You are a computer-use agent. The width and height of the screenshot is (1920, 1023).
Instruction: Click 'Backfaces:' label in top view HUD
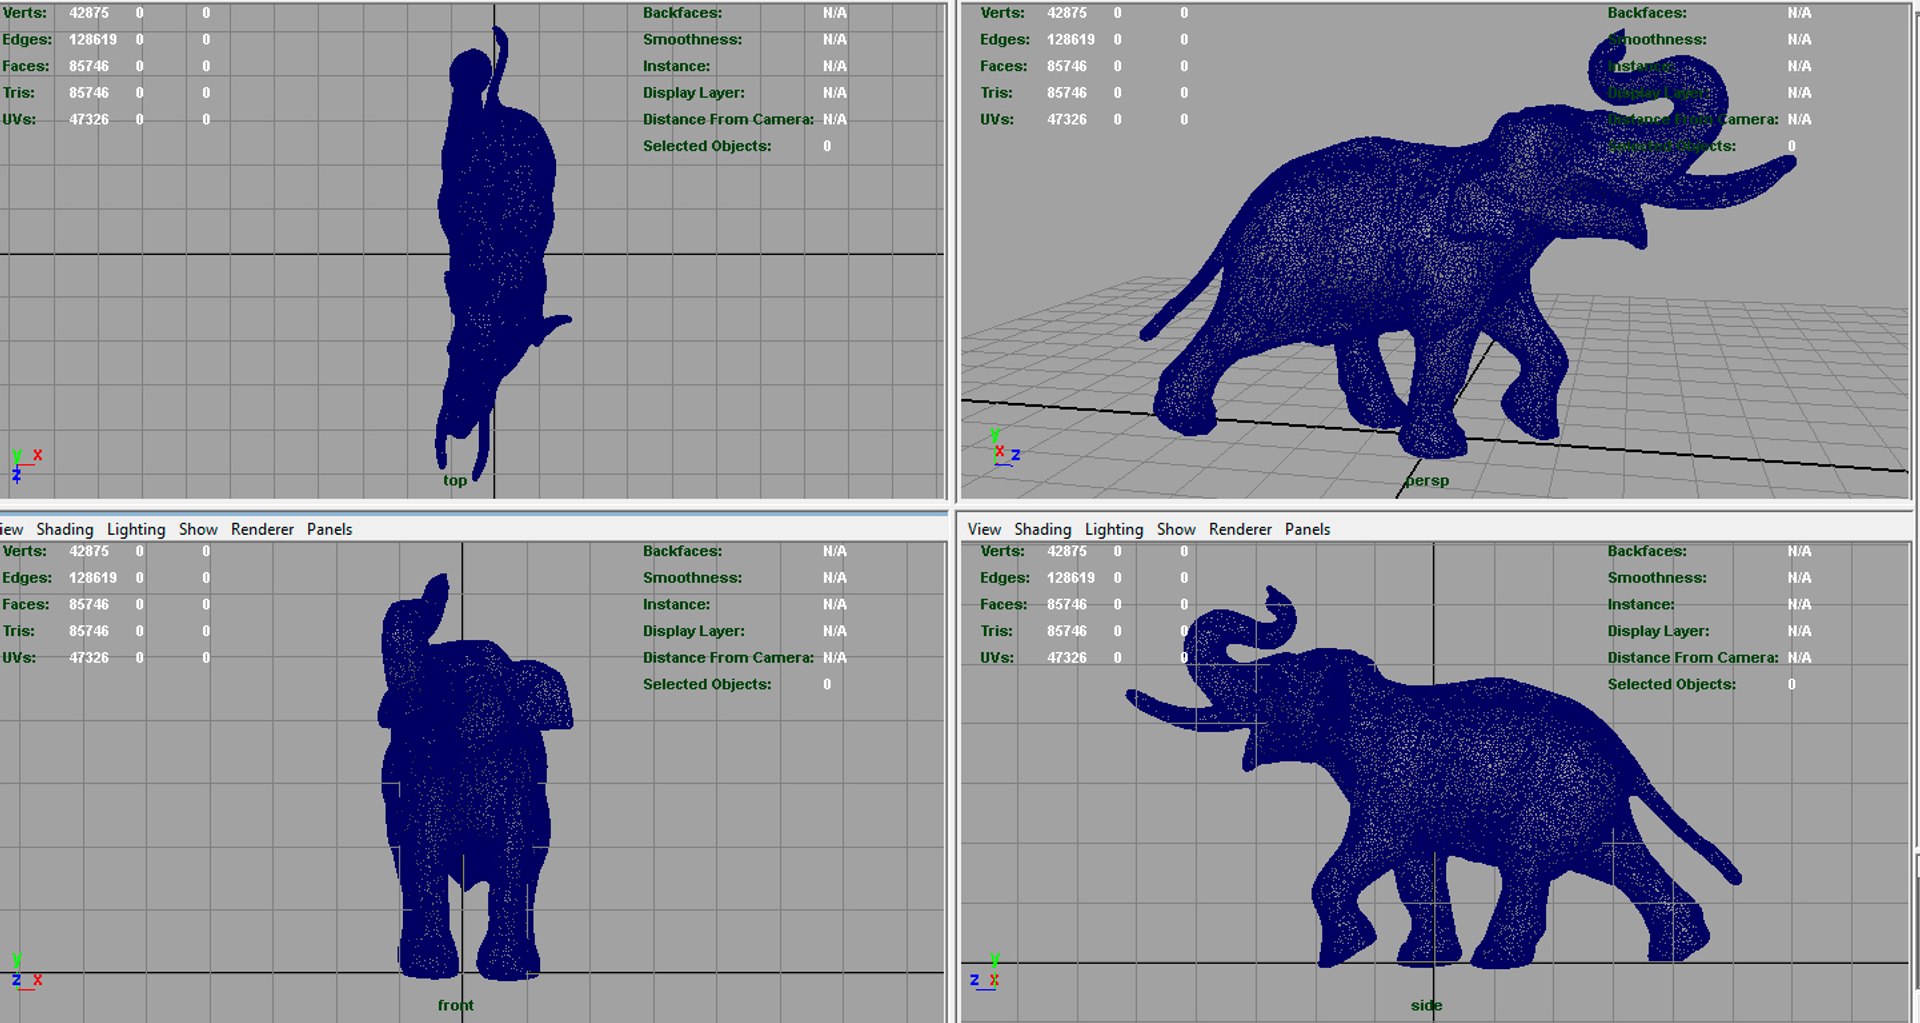[682, 13]
